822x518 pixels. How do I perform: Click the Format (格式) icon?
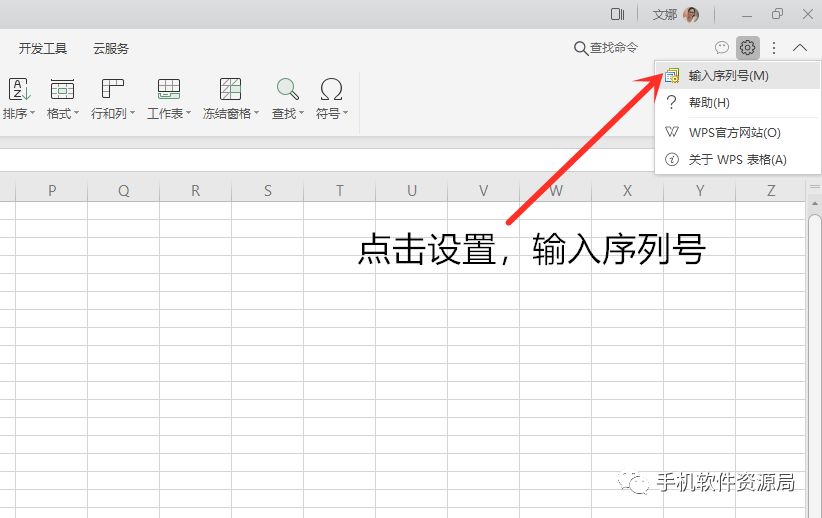click(62, 89)
